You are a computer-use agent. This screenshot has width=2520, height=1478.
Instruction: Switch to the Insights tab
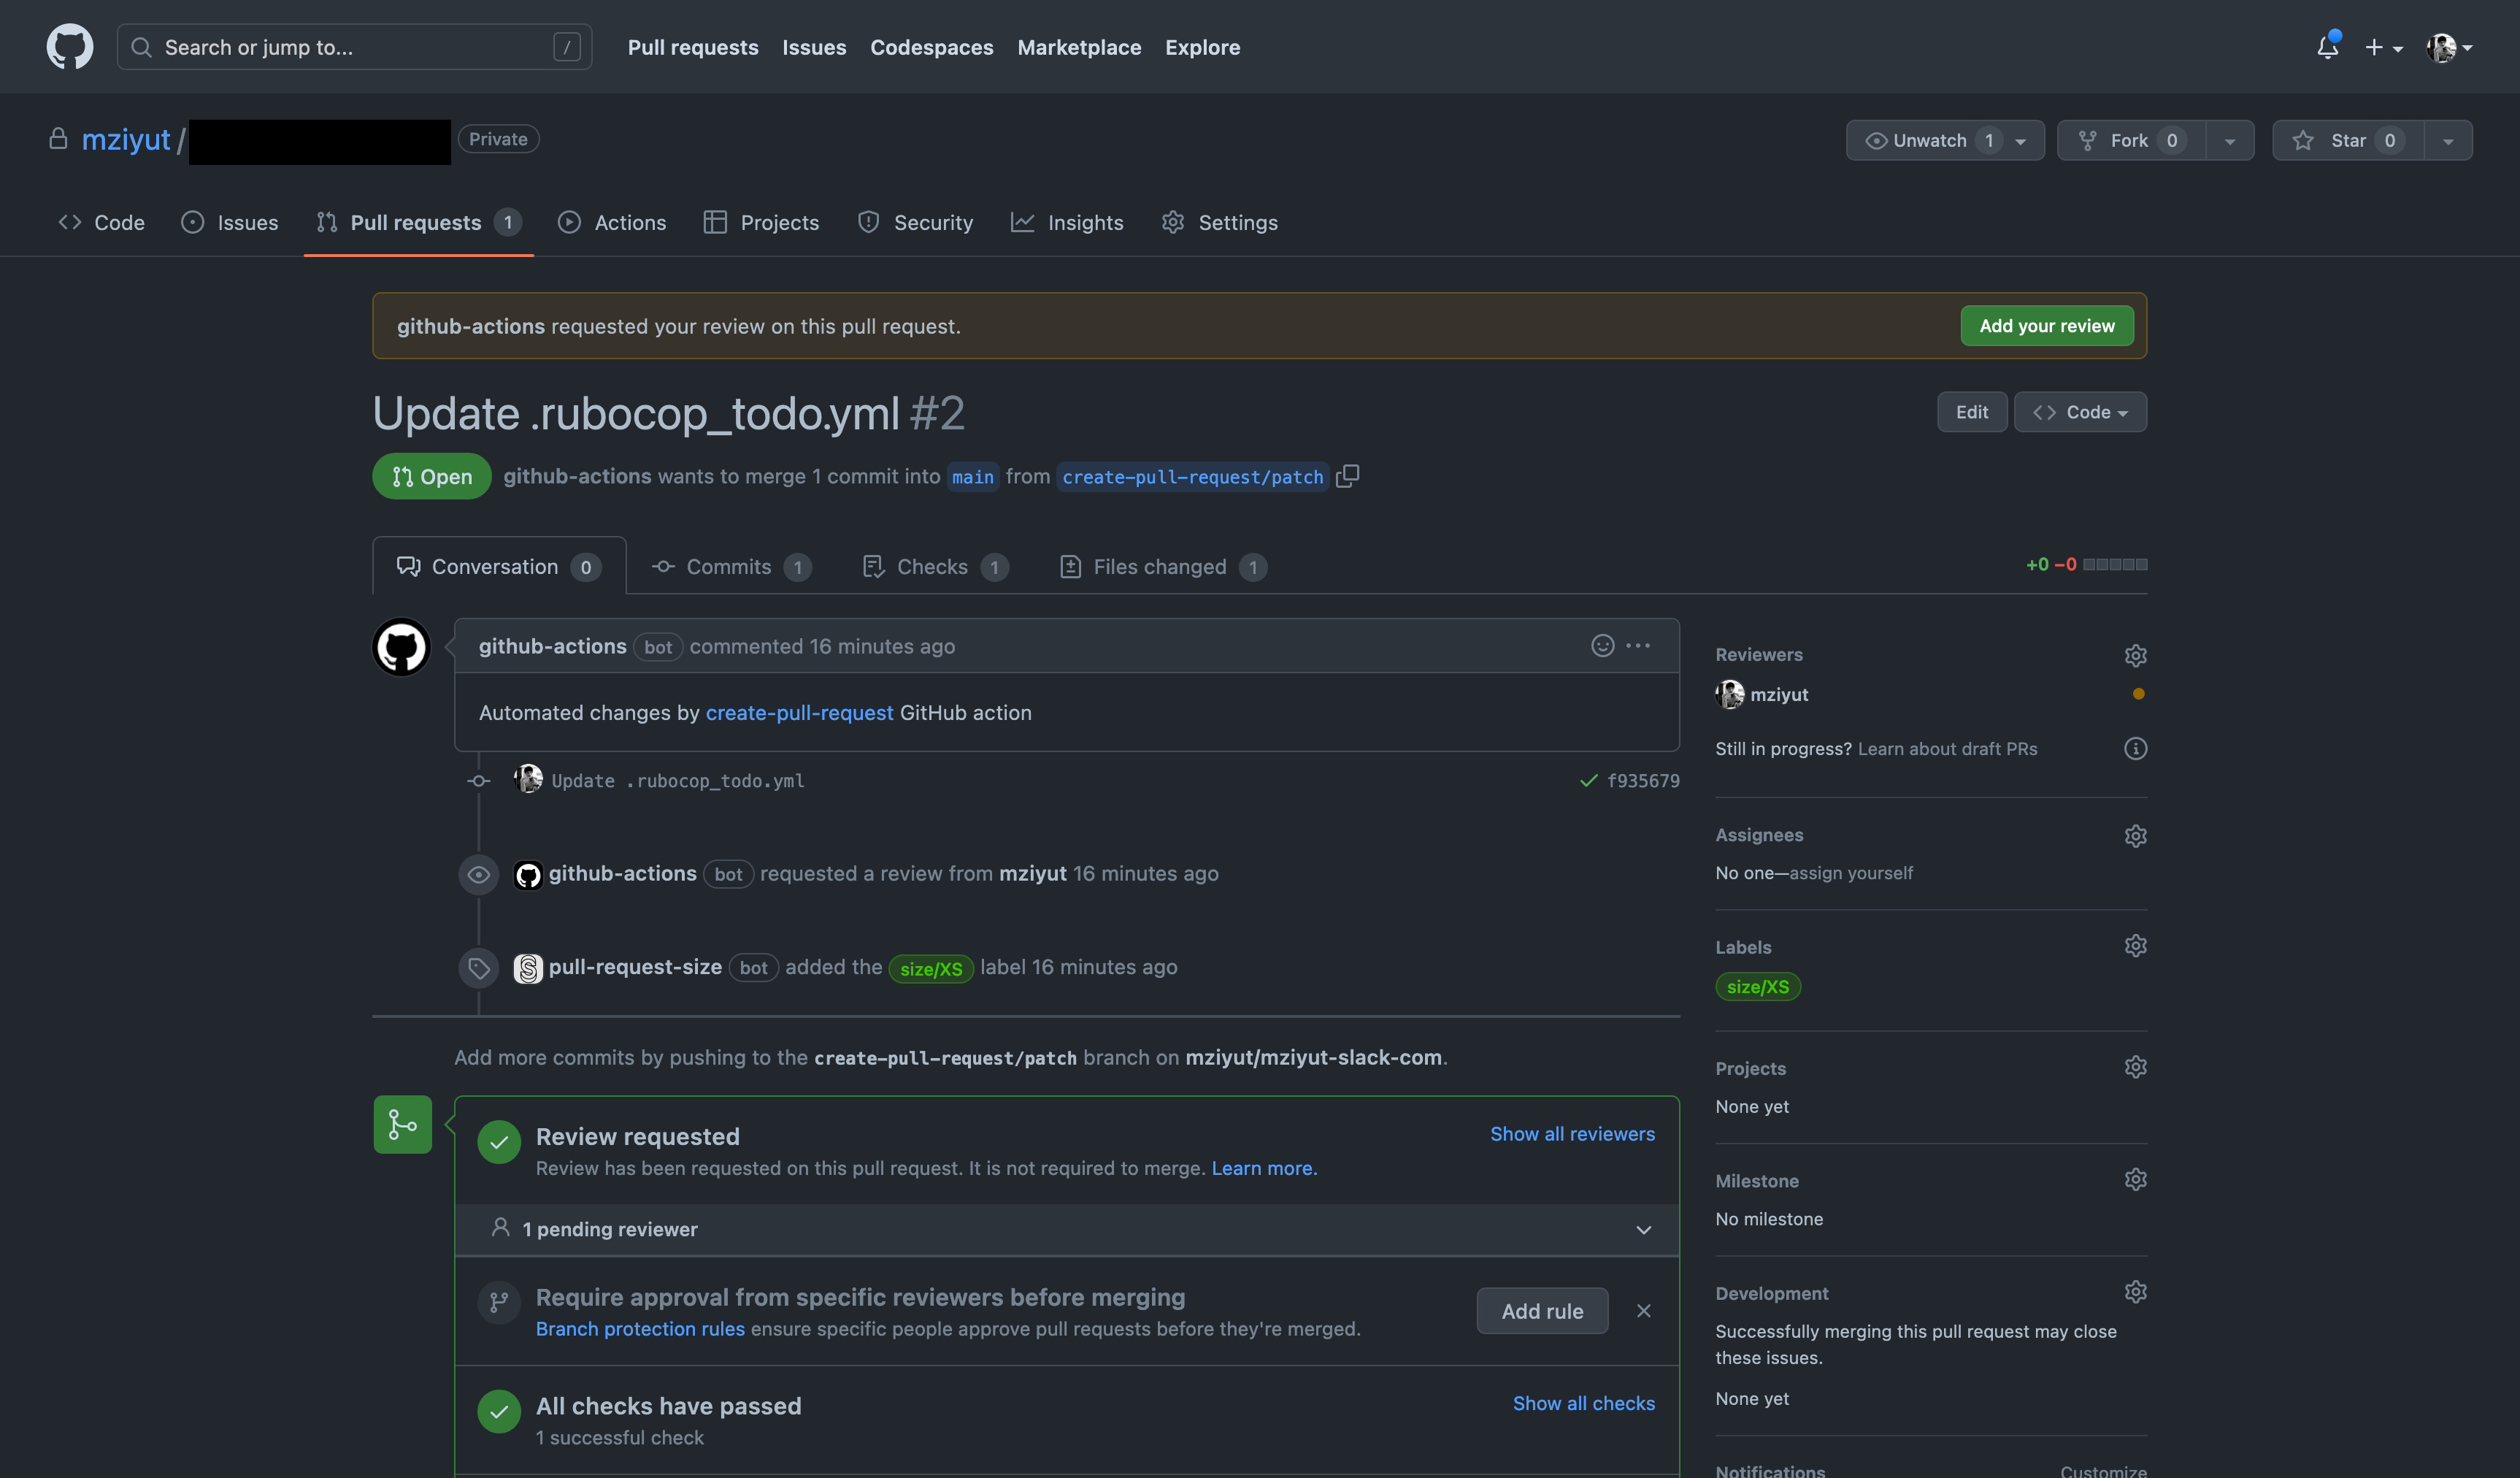[1067, 222]
